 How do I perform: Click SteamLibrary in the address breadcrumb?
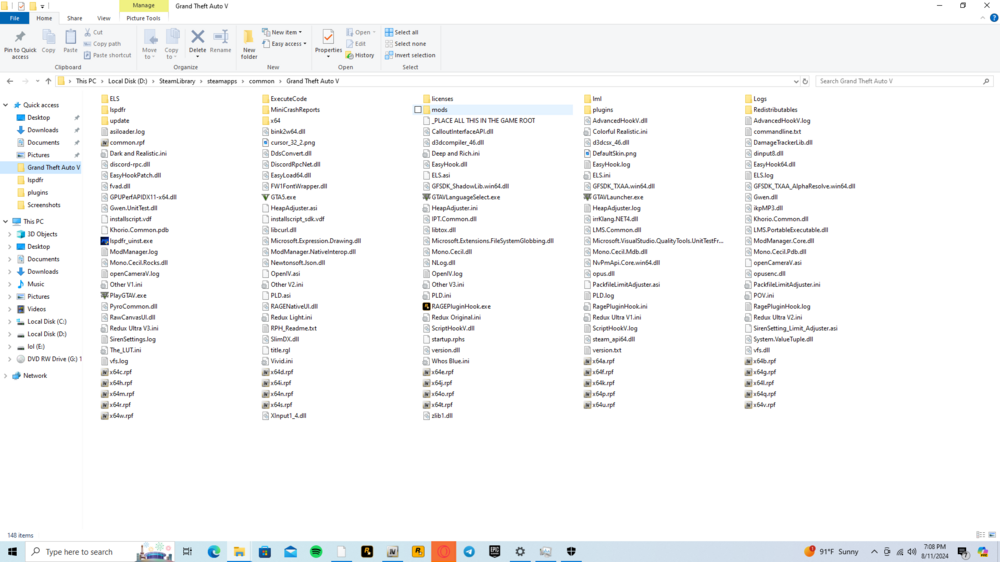coord(177,81)
